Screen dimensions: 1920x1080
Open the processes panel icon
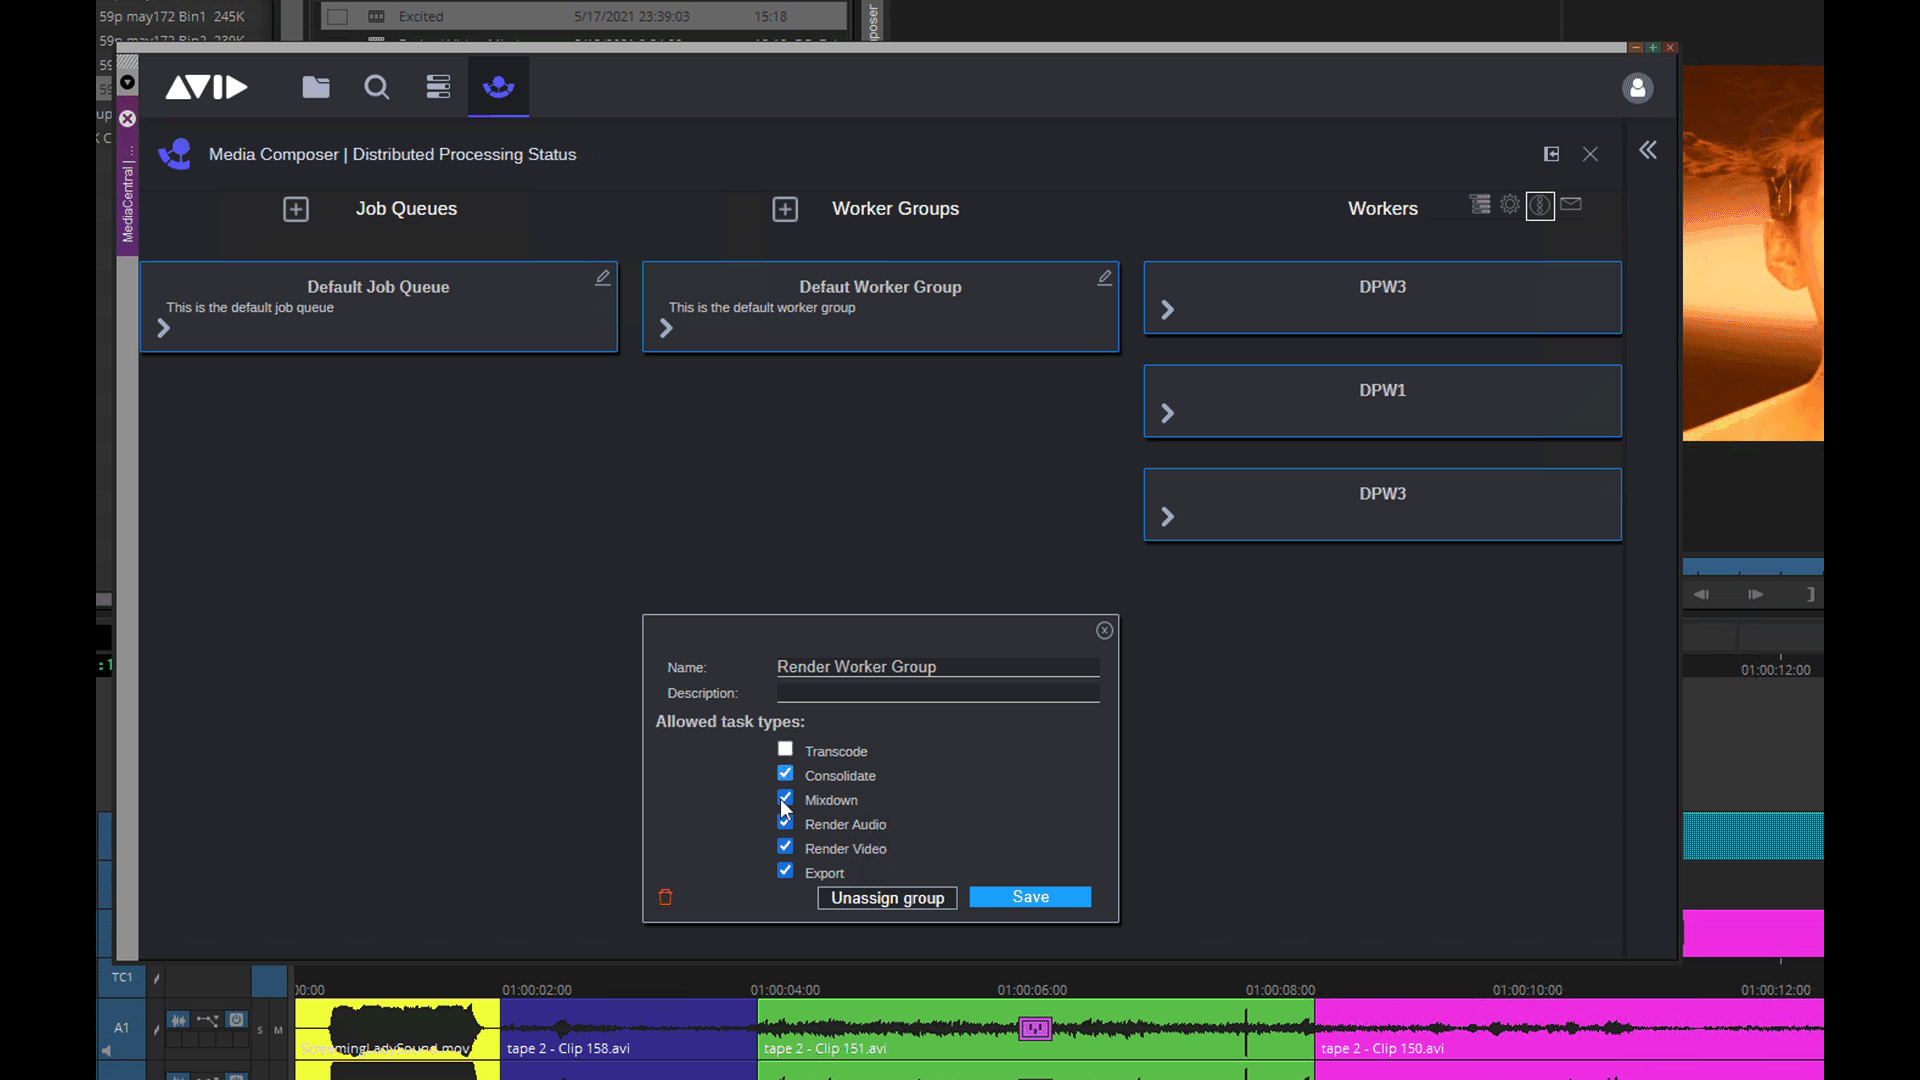[438, 87]
